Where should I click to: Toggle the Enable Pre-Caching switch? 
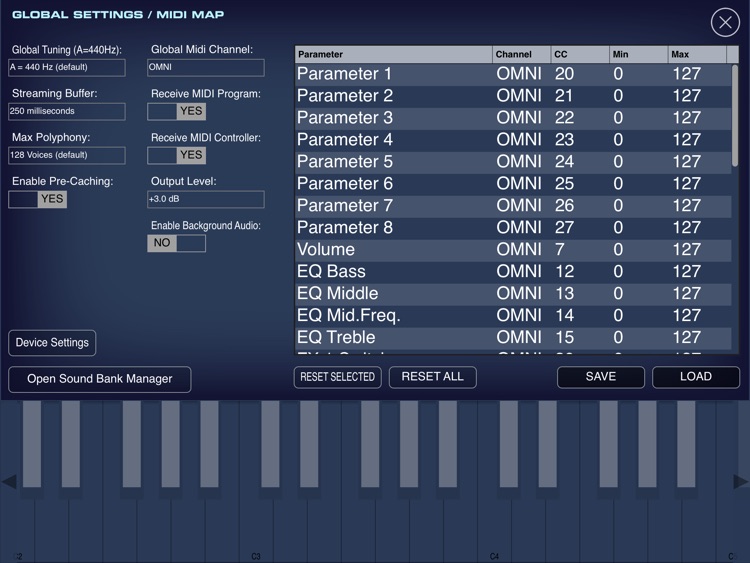click(38, 199)
